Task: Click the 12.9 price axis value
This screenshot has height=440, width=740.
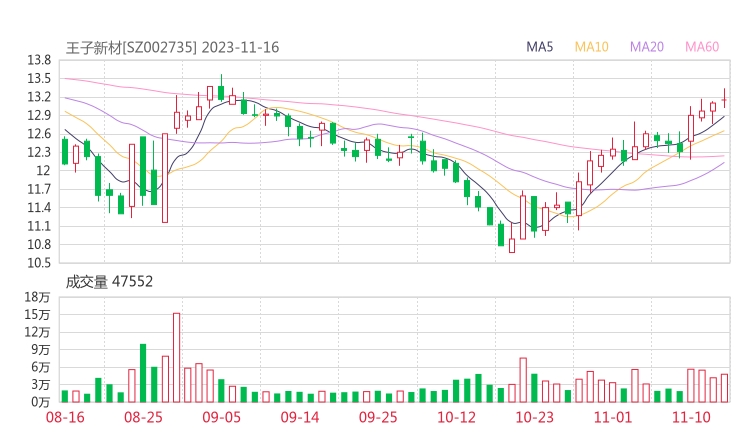Action: 39,115
